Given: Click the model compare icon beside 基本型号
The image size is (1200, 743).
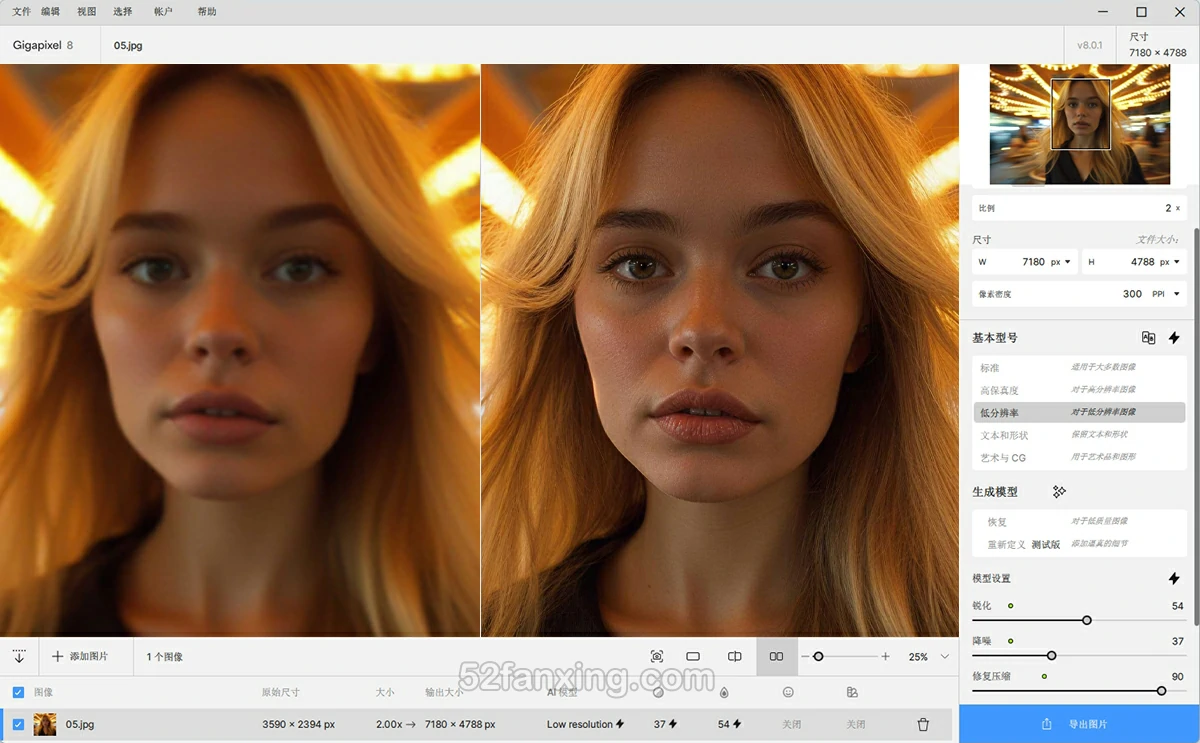Looking at the screenshot, I should [x=1149, y=338].
